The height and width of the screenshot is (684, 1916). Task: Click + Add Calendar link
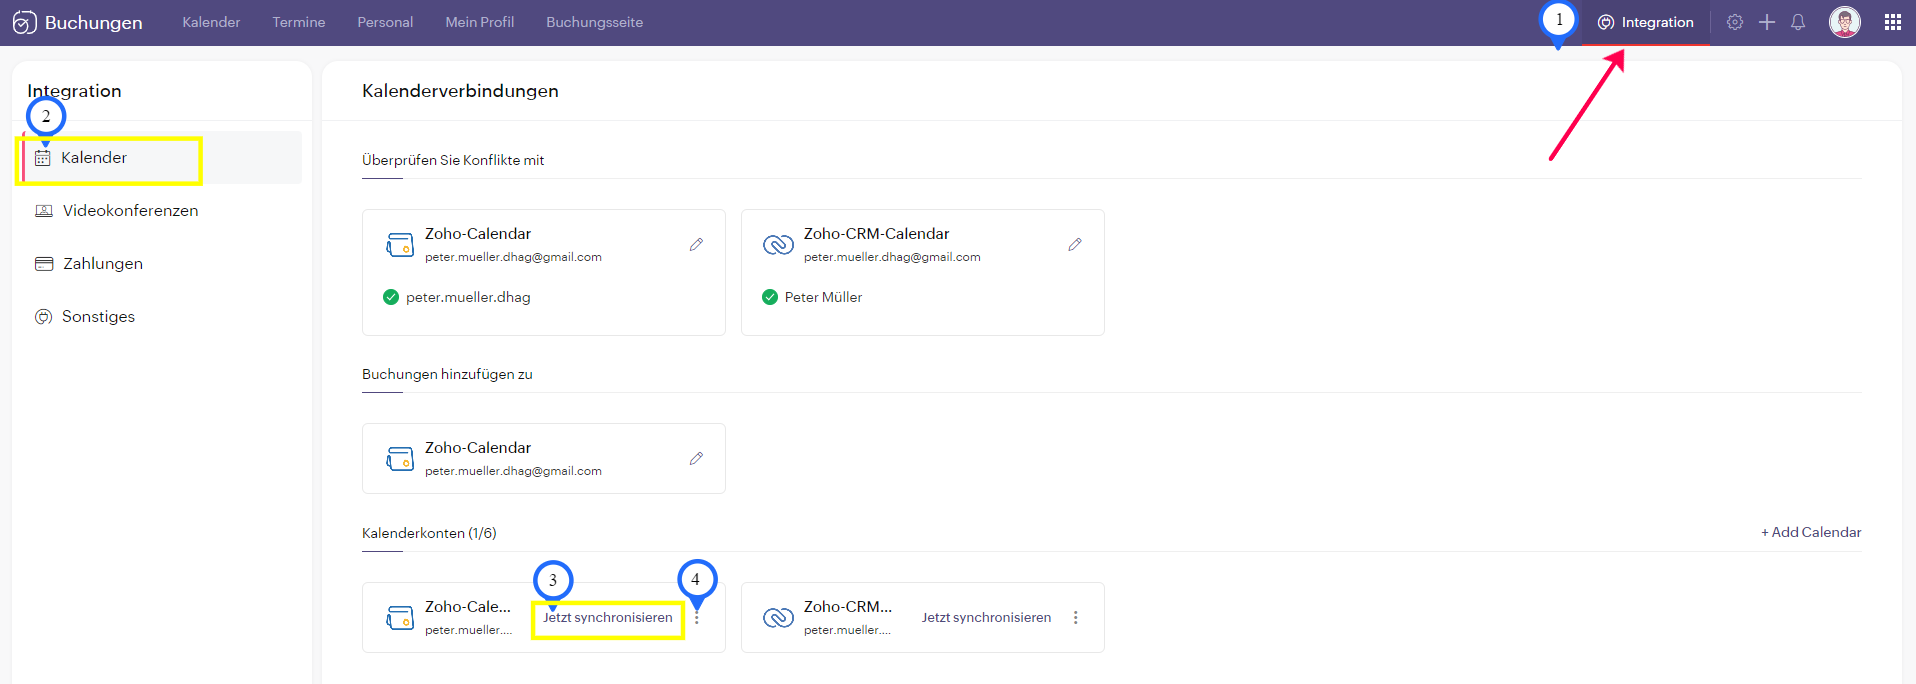click(x=1811, y=533)
